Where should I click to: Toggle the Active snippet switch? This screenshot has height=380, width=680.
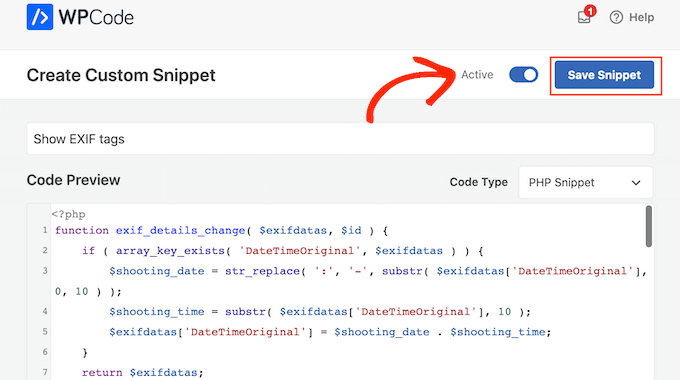(x=524, y=75)
